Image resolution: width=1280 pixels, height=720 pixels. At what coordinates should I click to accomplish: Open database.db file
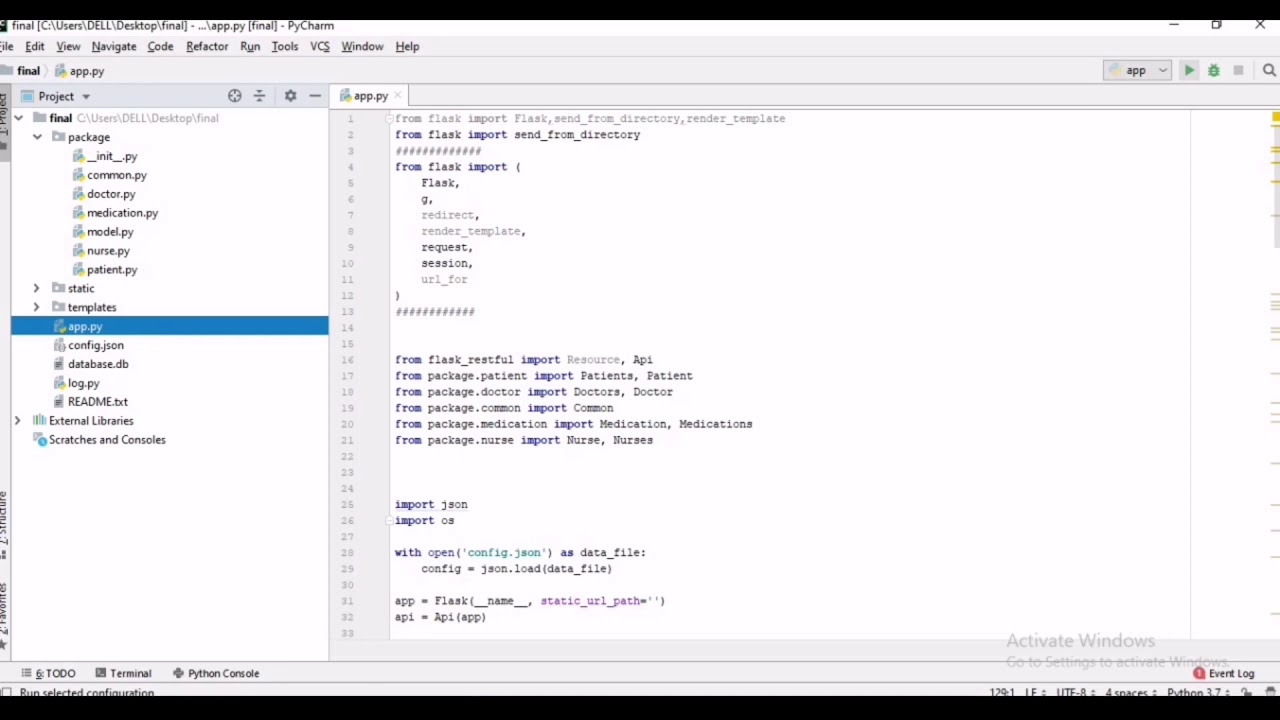tap(90, 364)
